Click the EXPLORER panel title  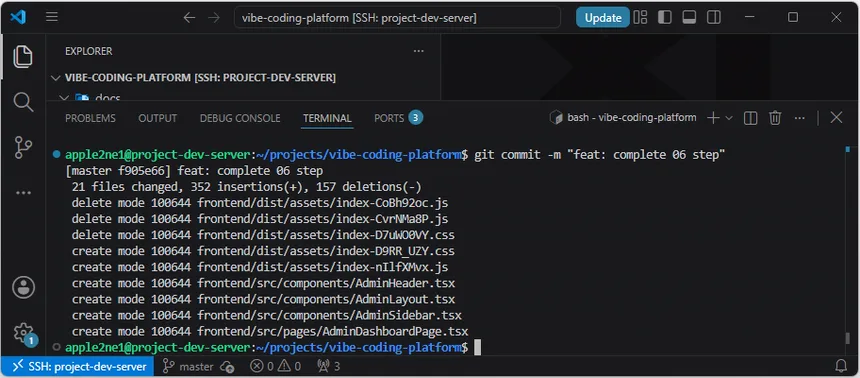point(88,51)
